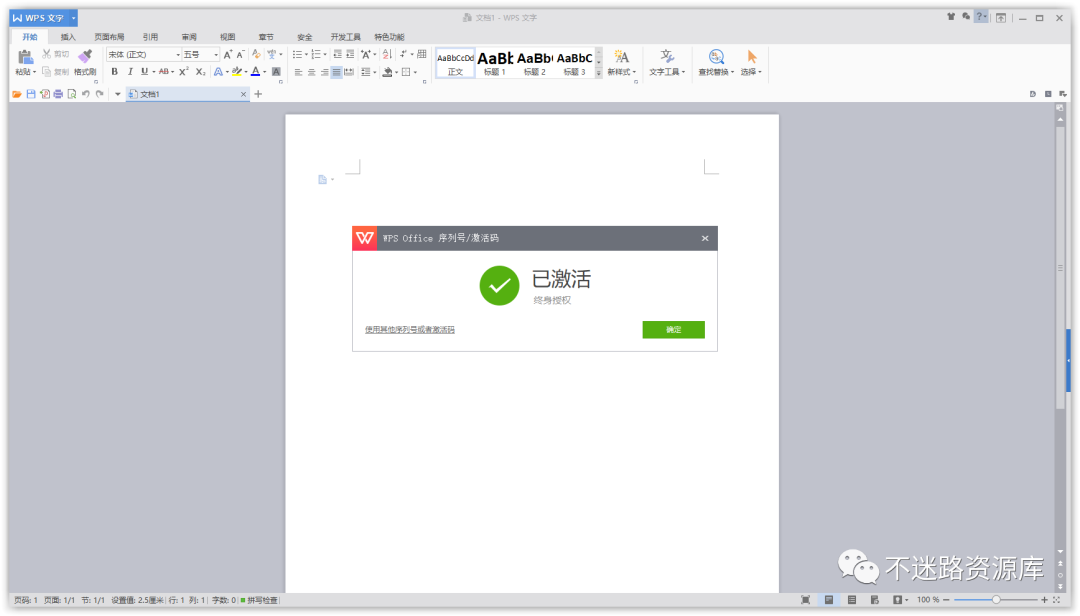The image size is (1080, 616).
Task: Click the align left icon
Action: [298, 72]
